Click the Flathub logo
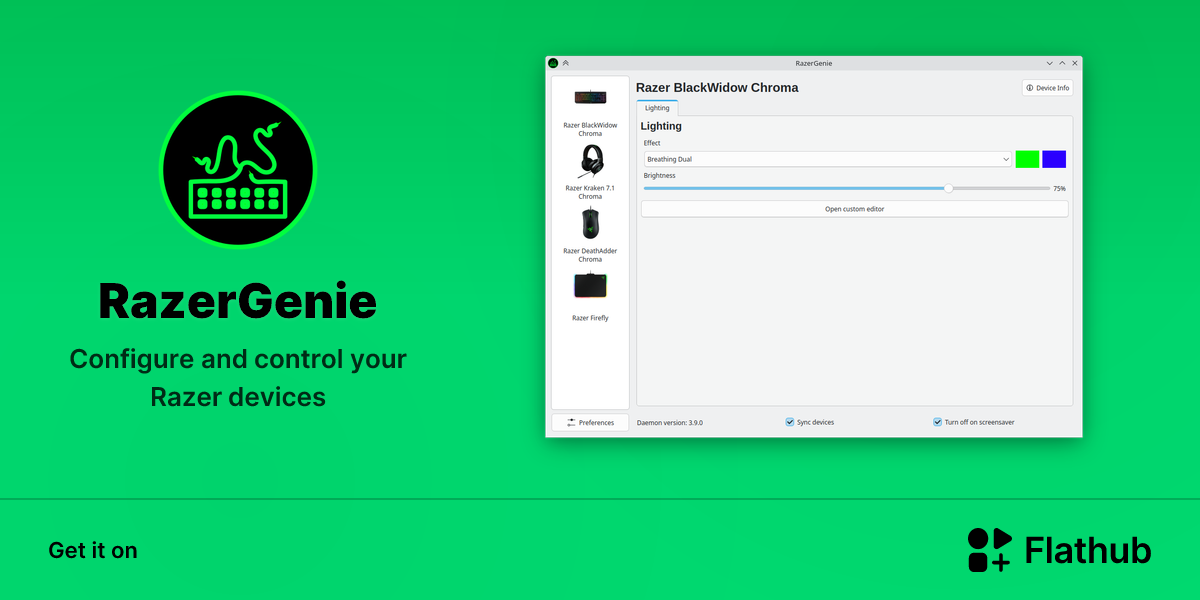 1059,550
